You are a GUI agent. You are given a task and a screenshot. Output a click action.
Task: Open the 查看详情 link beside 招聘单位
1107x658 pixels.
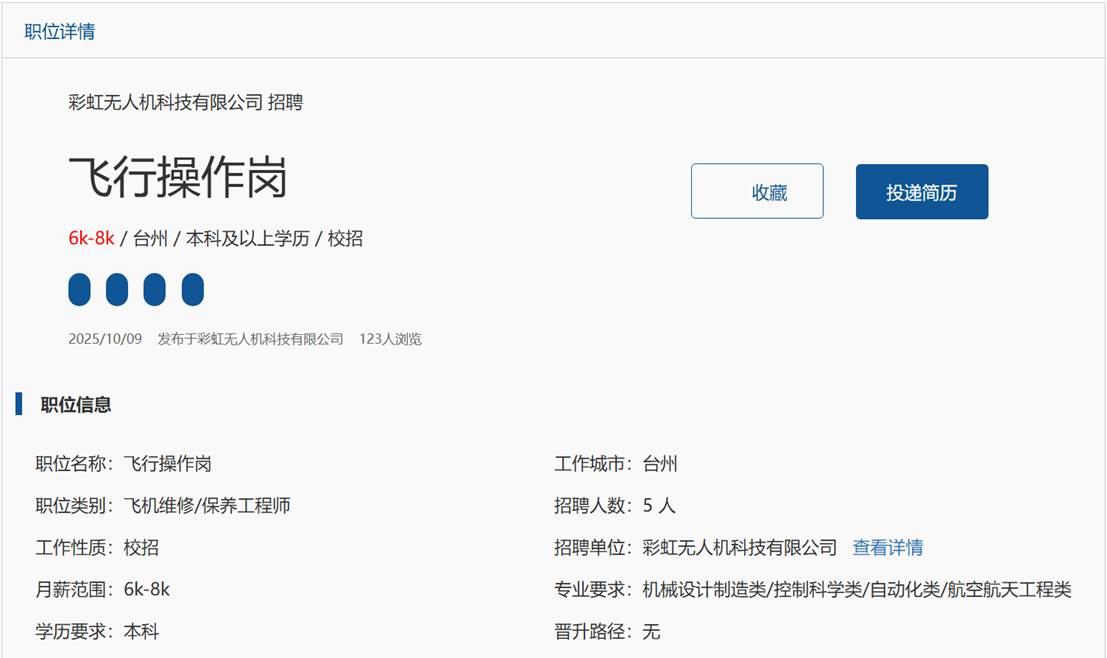(887, 548)
